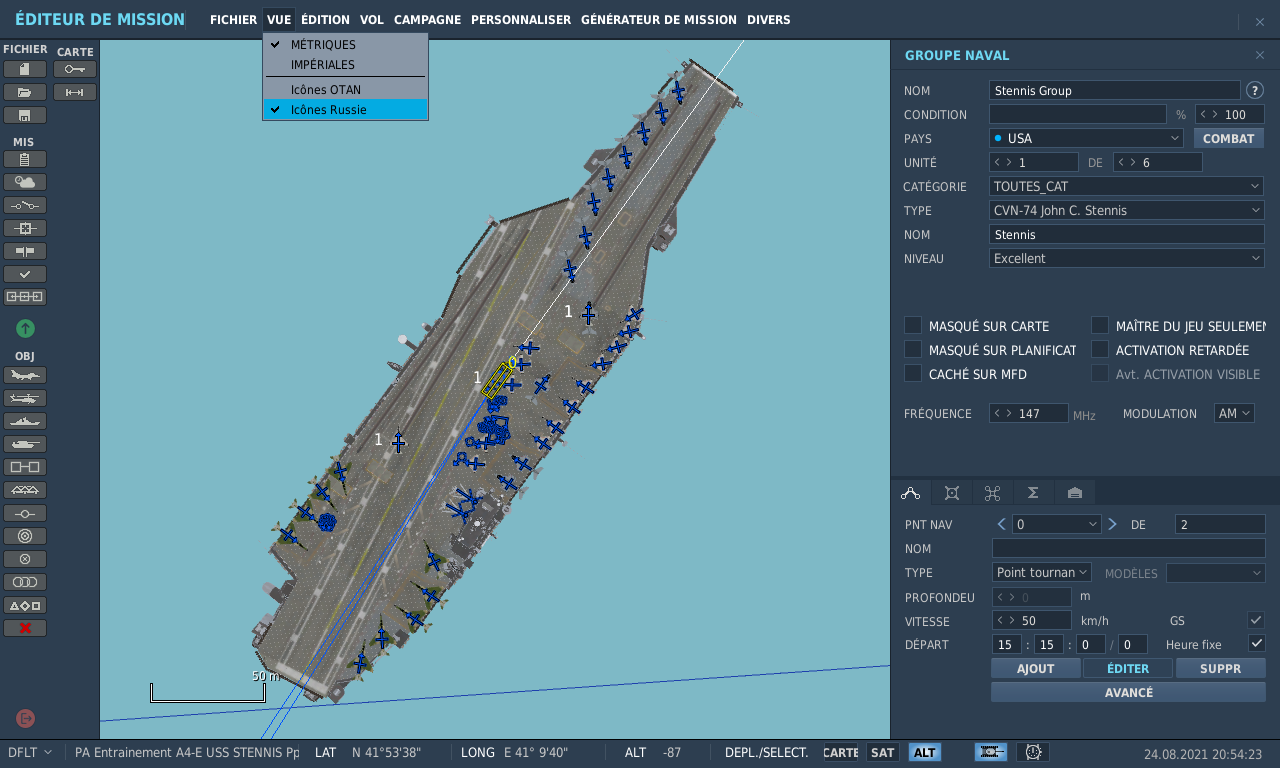Select the helicopter group placement tool
This screenshot has height=768, width=1280.
[x=25, y=398]
